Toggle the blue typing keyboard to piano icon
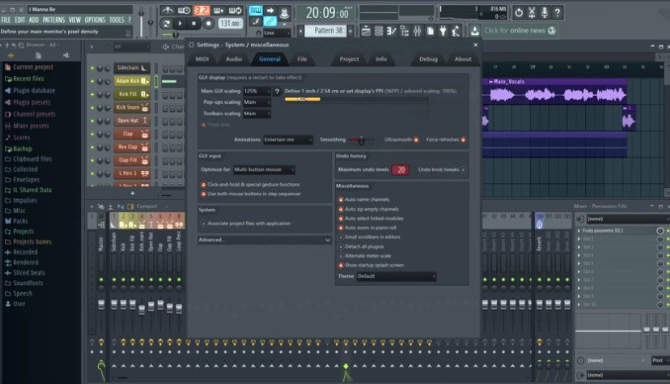 point(256,10)
